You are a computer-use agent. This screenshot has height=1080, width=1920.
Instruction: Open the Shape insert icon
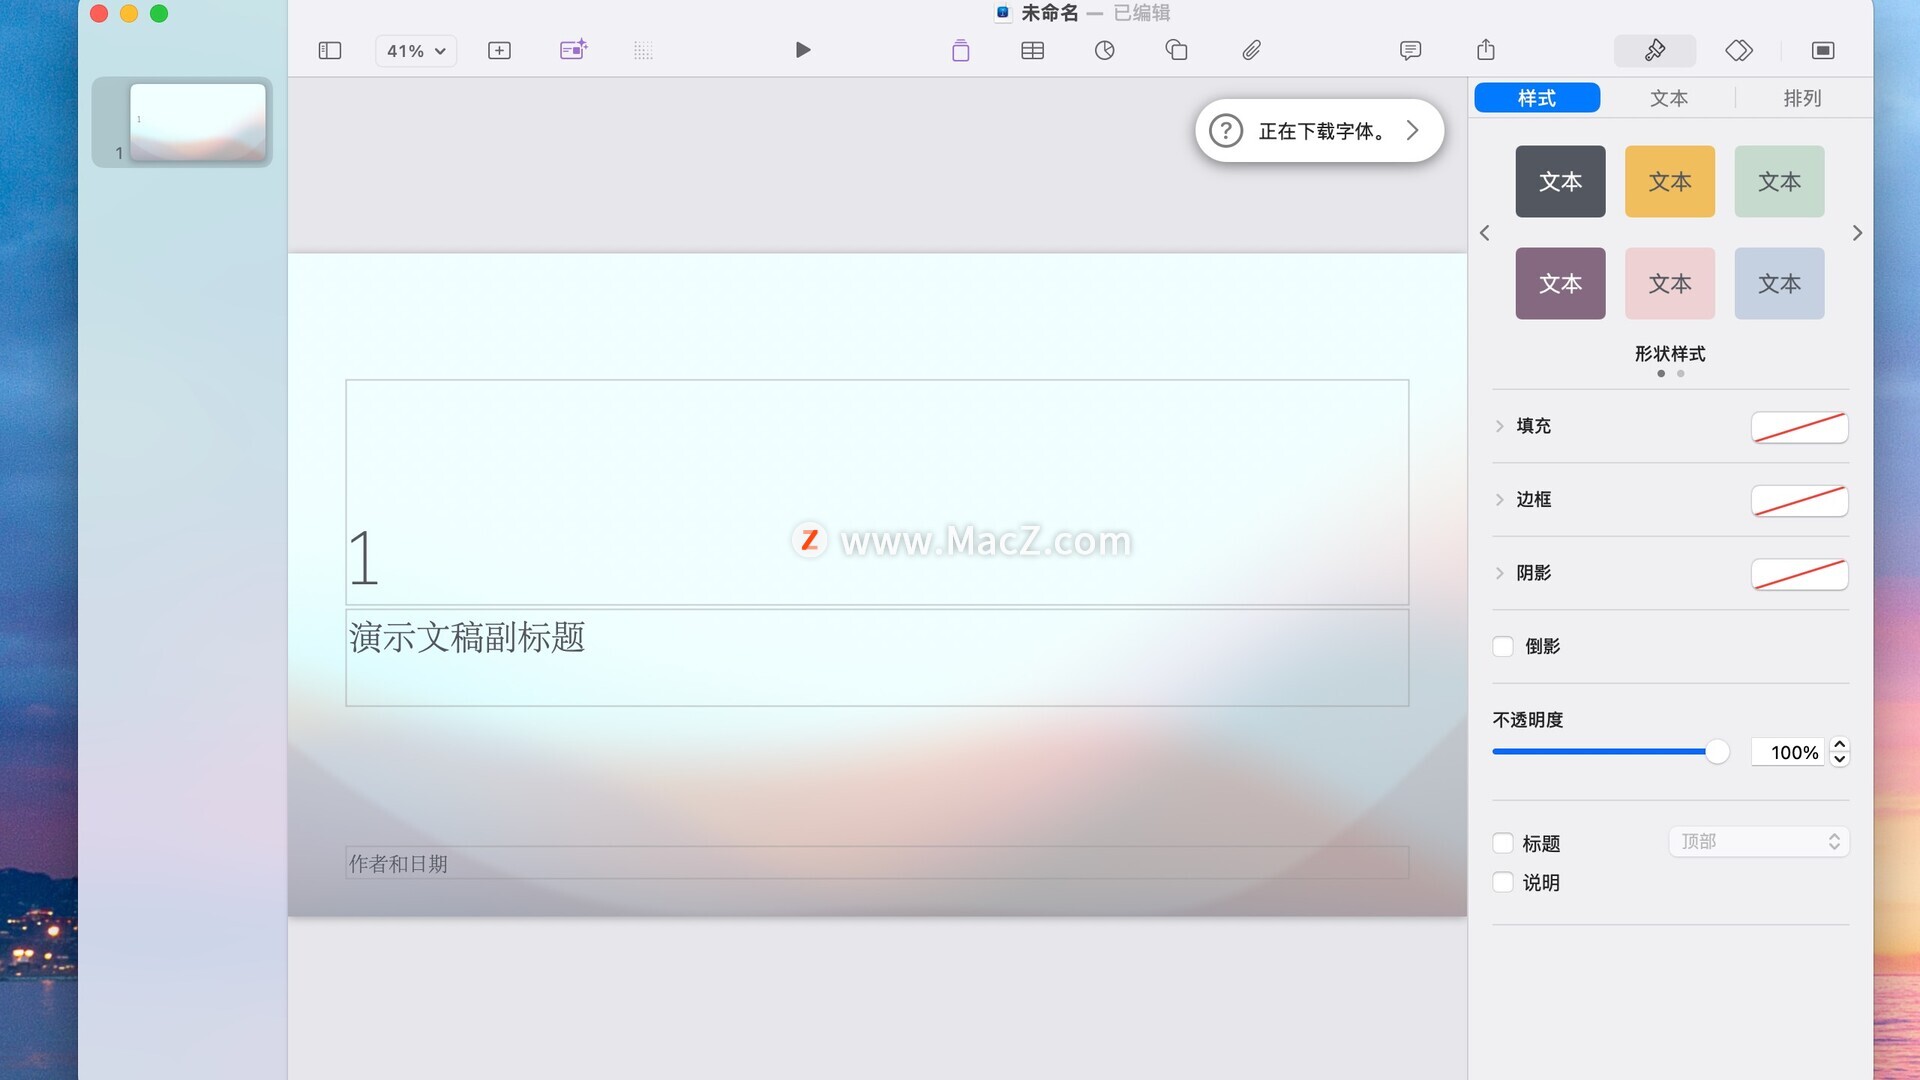coord(1176,50)
